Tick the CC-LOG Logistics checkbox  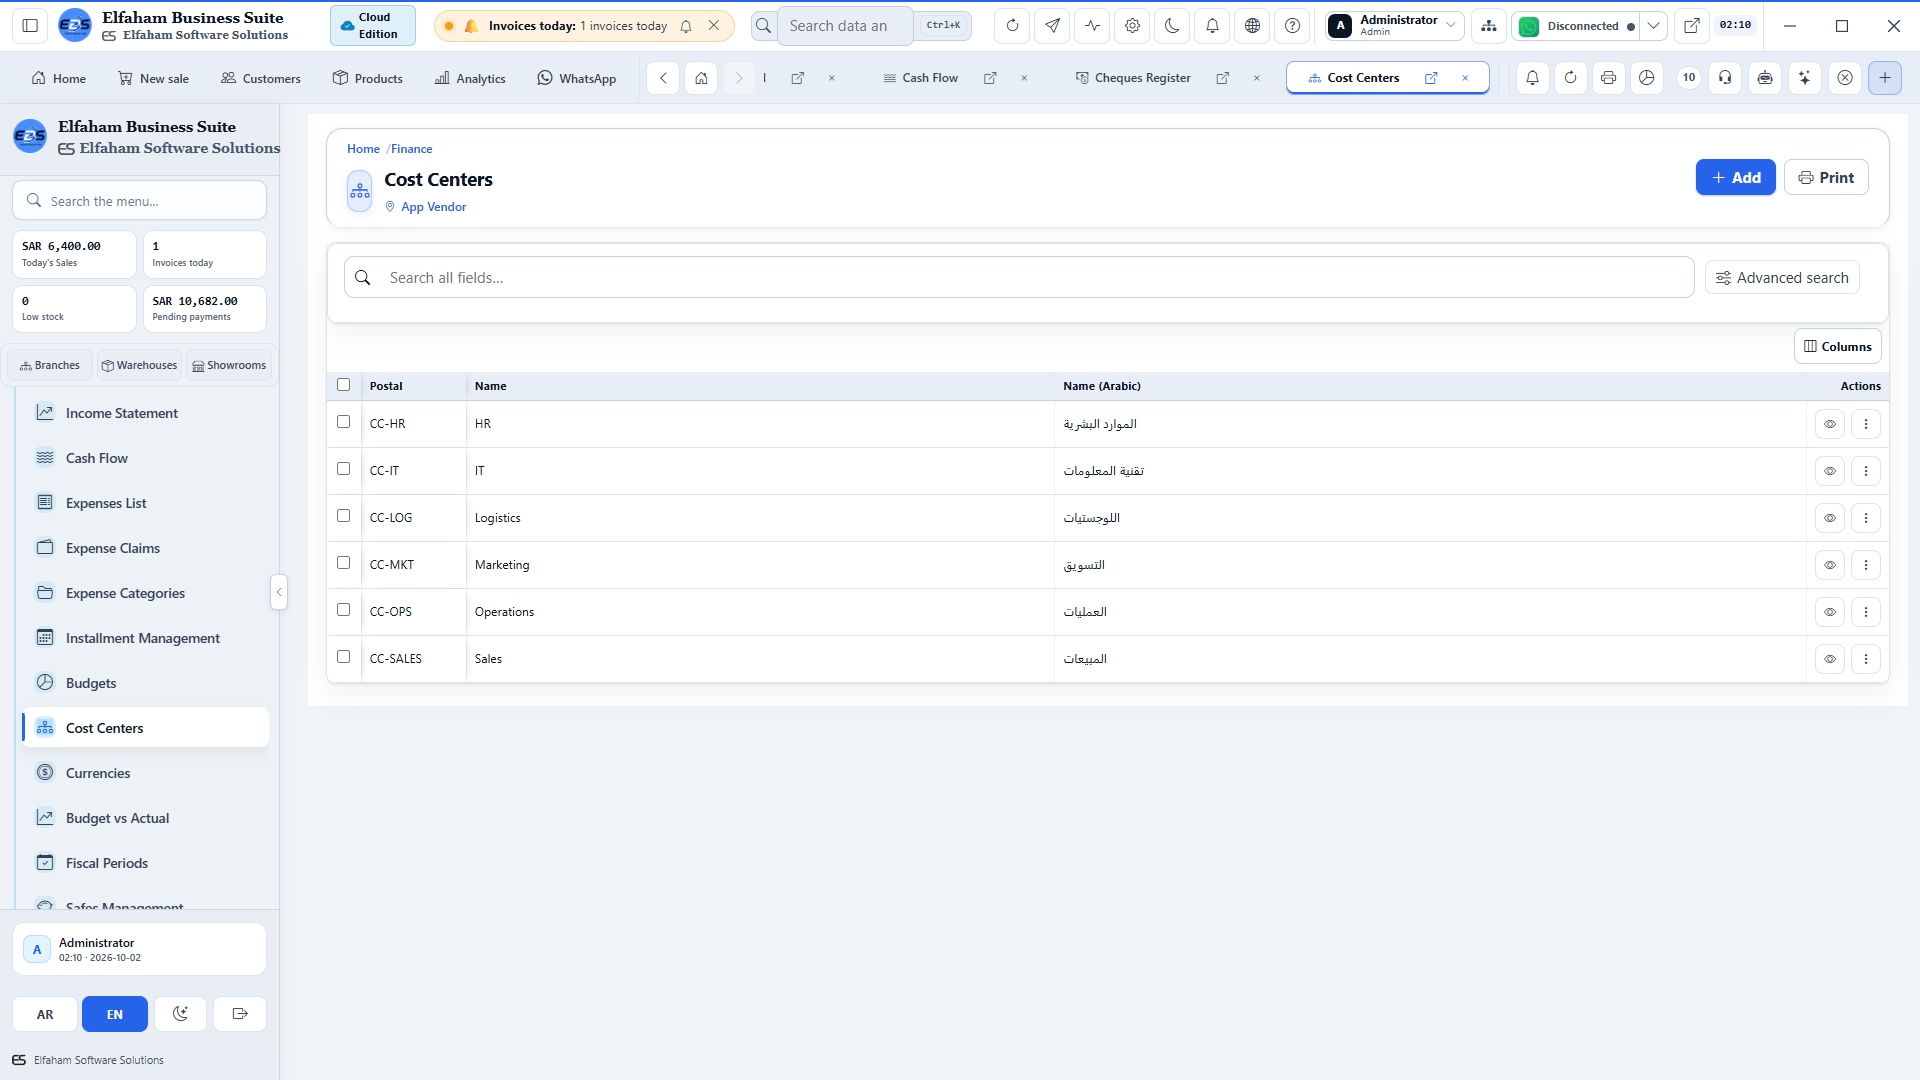coord(343,516)
